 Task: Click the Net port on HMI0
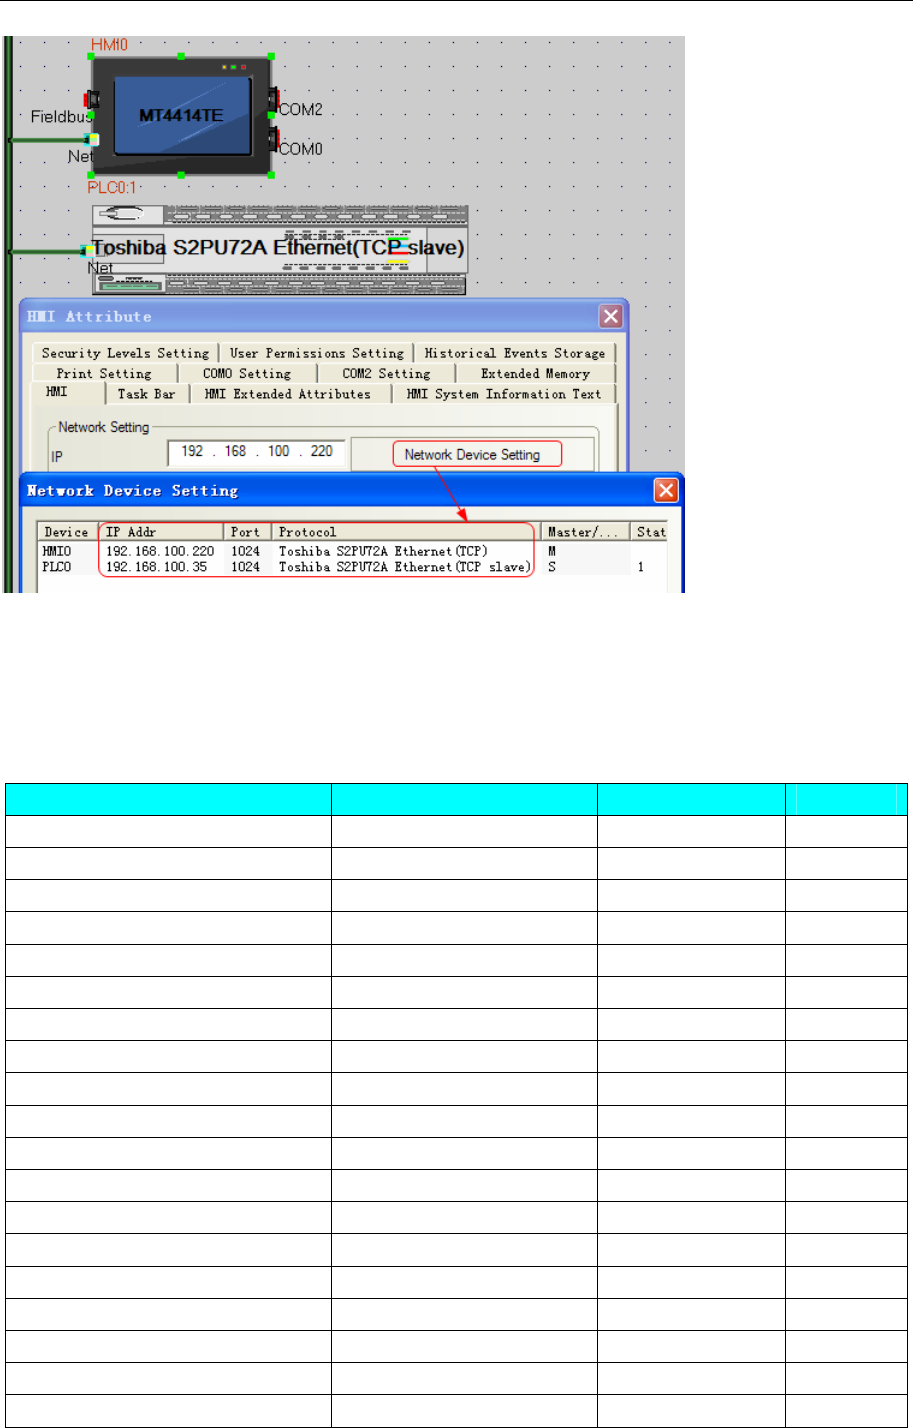tap(93, 140)
